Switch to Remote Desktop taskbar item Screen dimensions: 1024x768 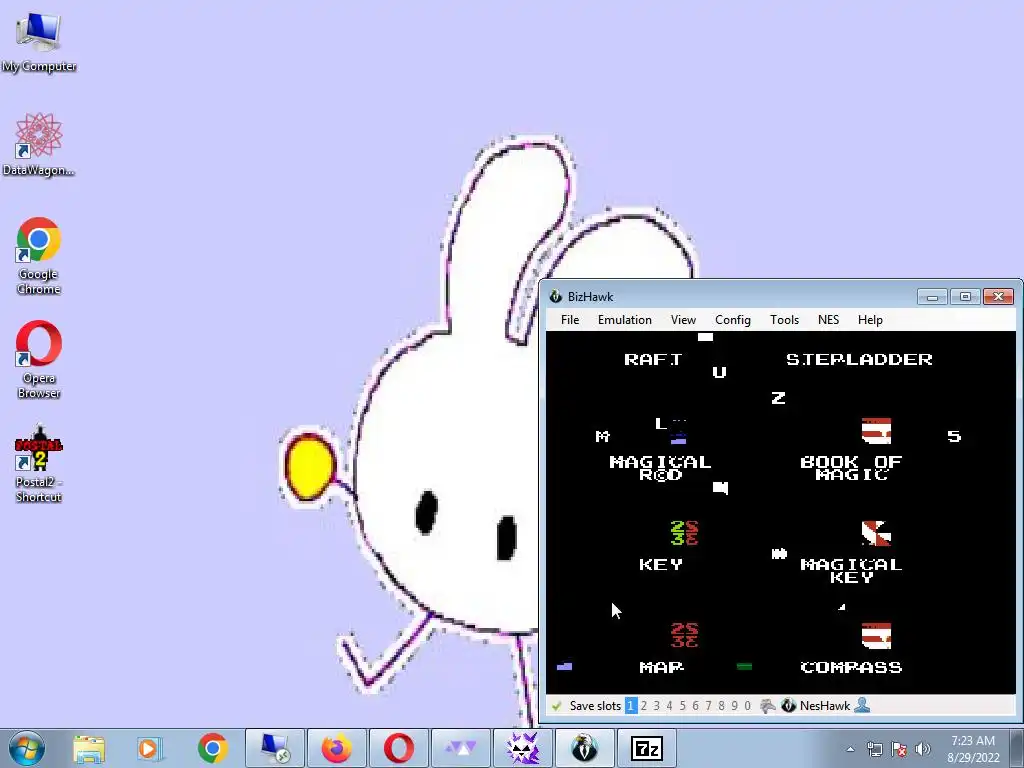click(x=275, y=748)
